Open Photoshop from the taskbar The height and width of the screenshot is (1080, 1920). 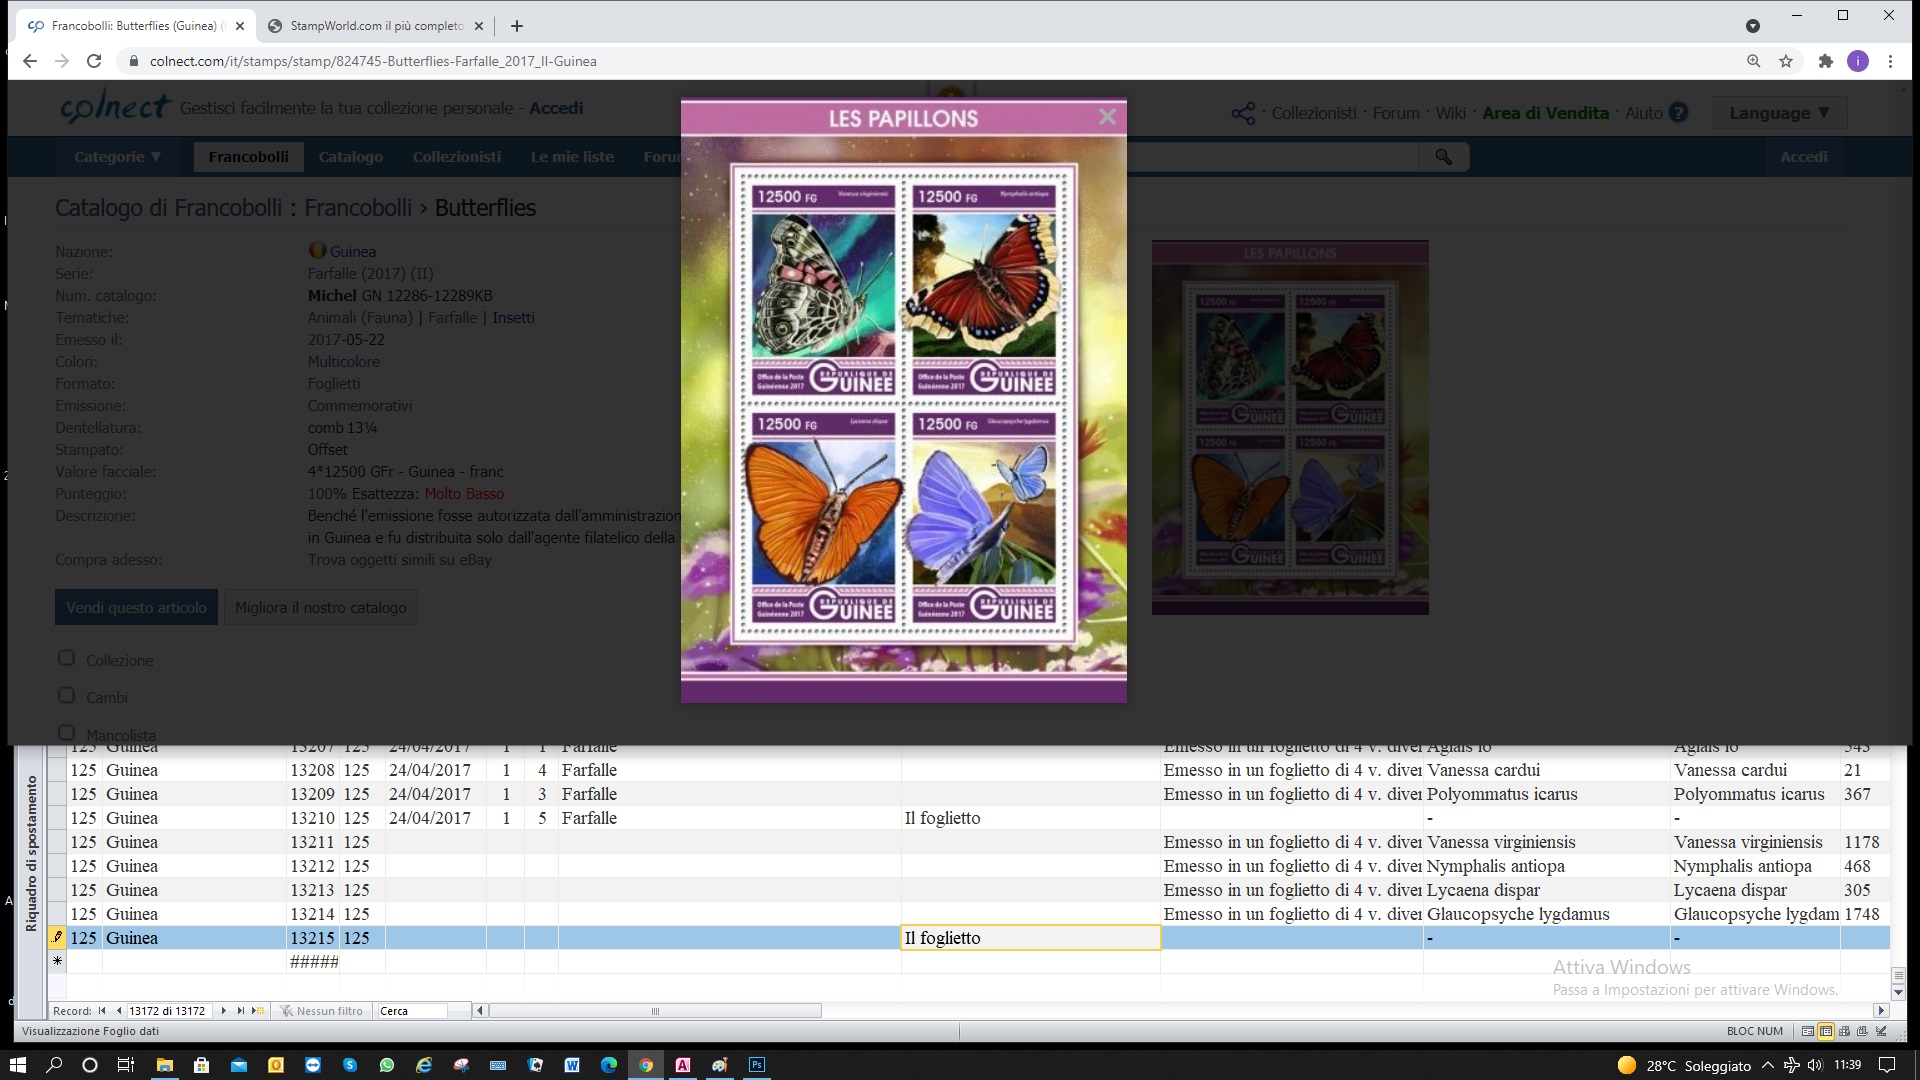point(757,1065)
